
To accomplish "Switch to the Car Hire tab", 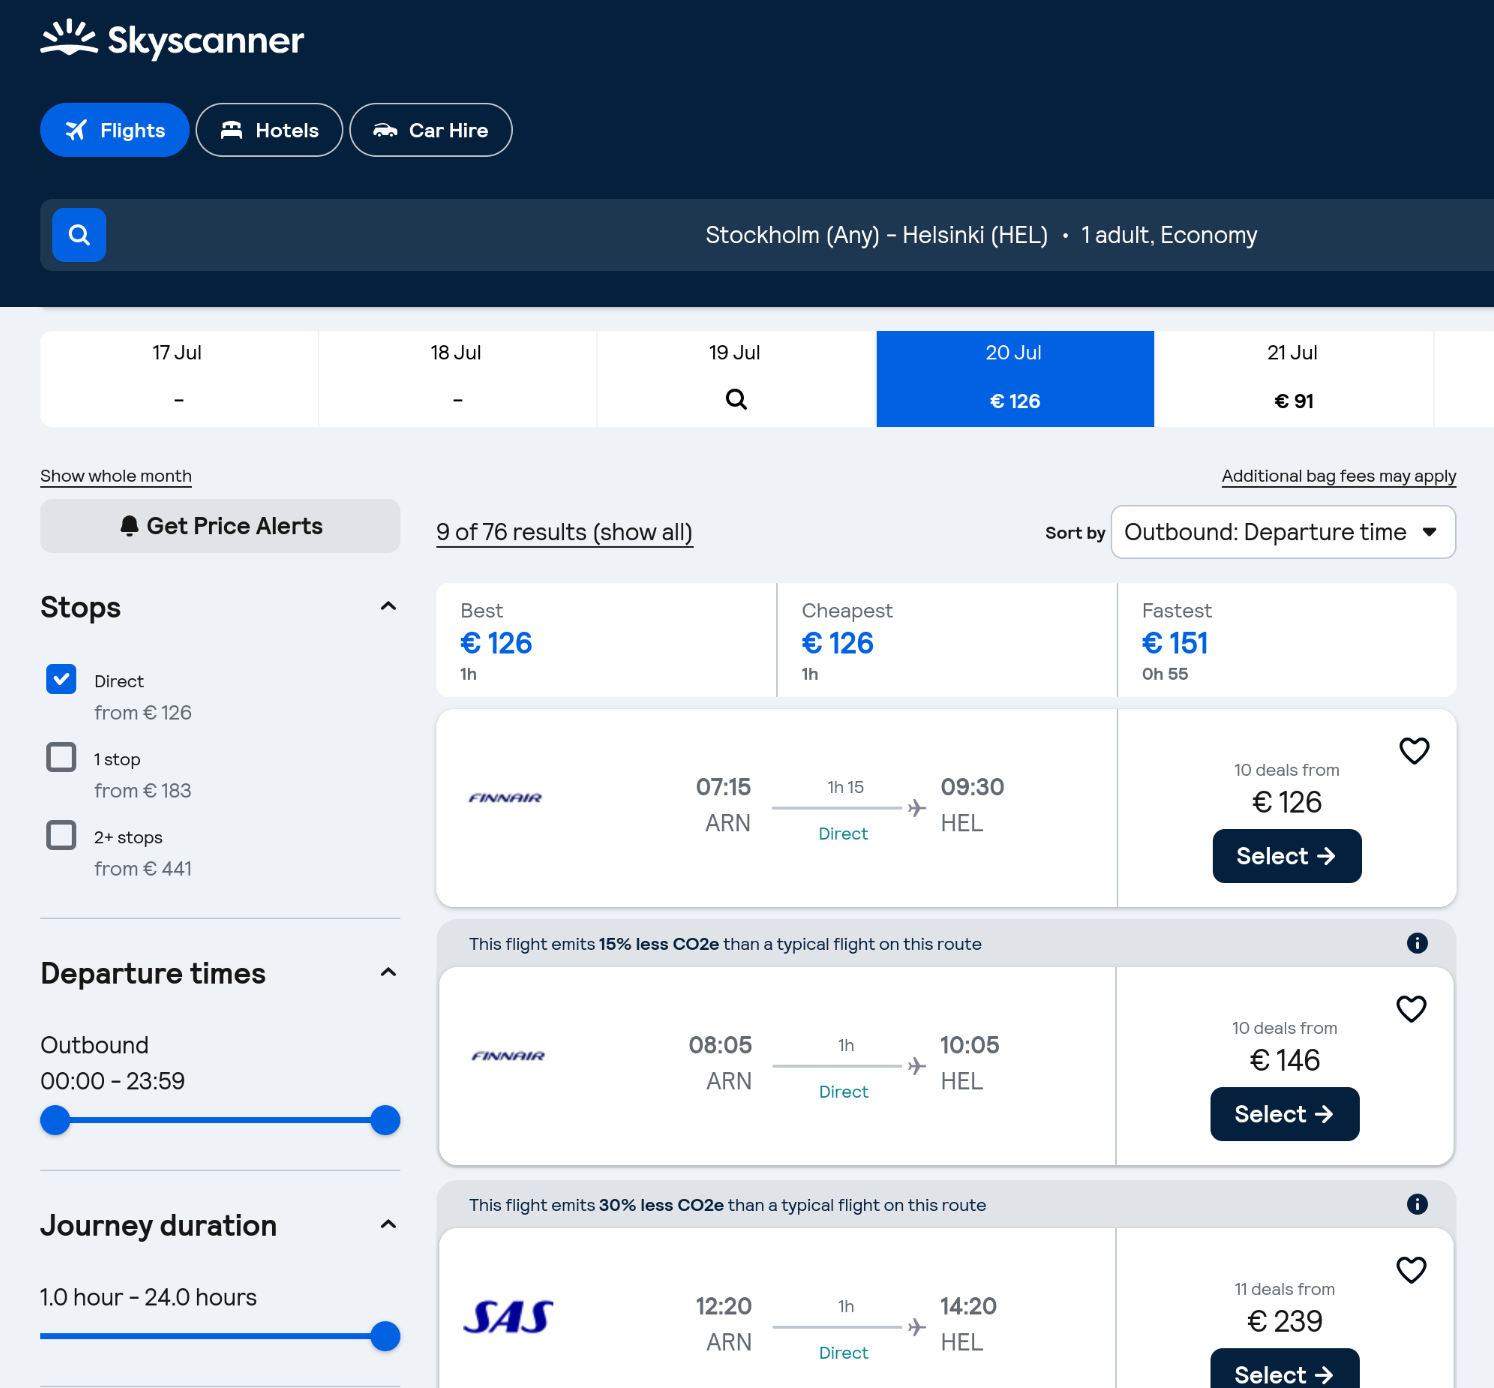I will click(431, 130).
